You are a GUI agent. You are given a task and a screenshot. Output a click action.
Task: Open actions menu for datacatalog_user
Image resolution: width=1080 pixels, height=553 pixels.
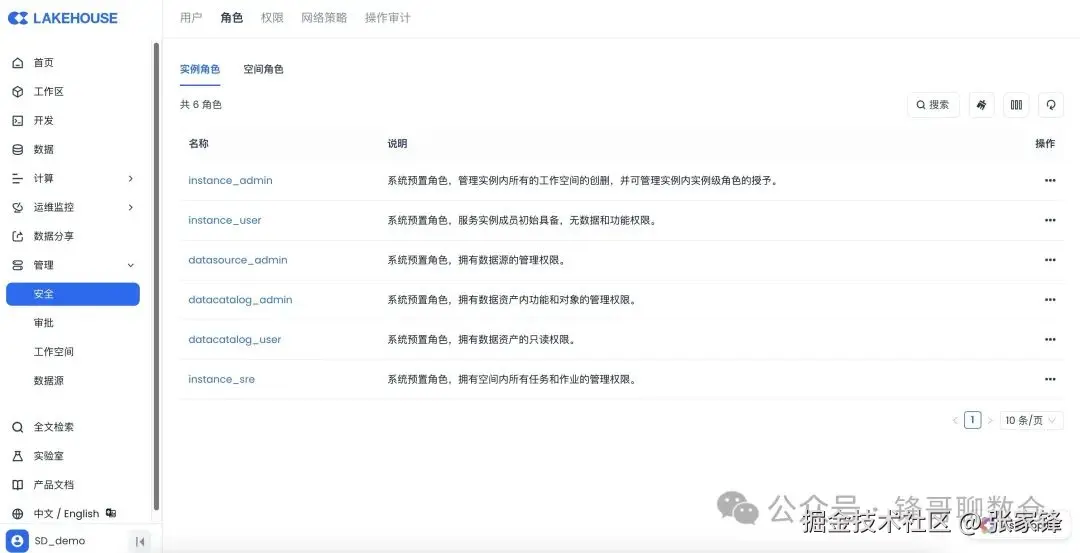(1050, 340)
